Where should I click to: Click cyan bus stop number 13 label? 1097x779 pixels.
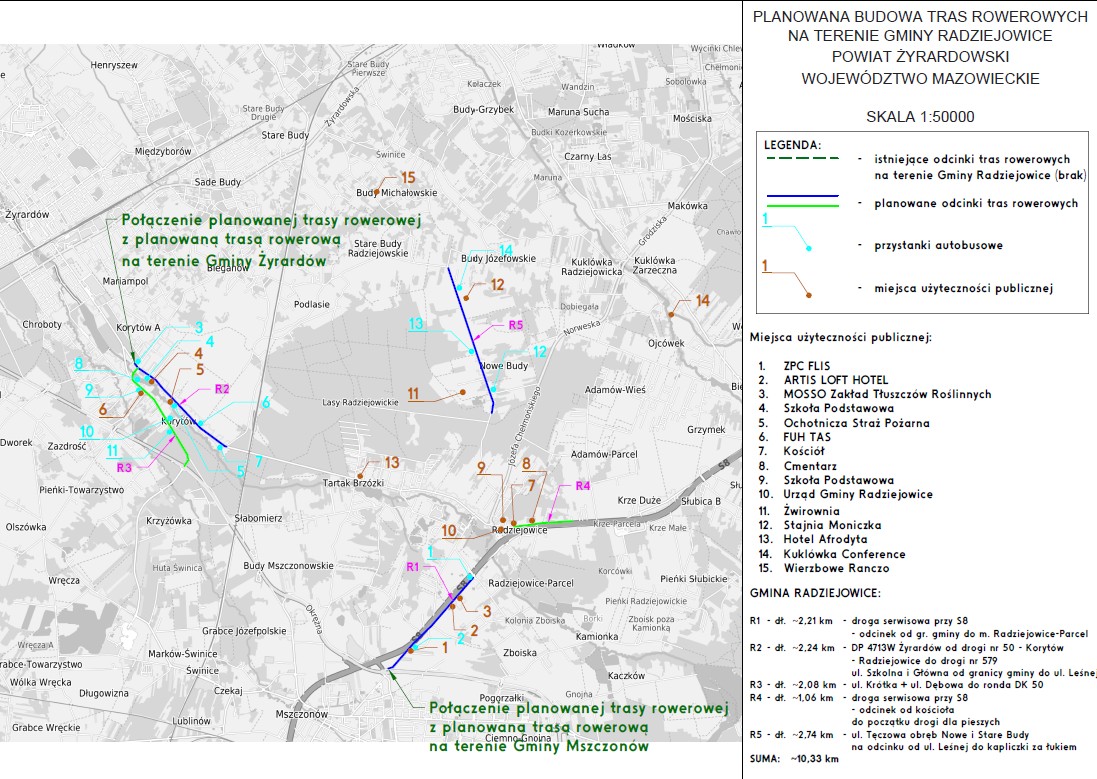click(417, 324)
